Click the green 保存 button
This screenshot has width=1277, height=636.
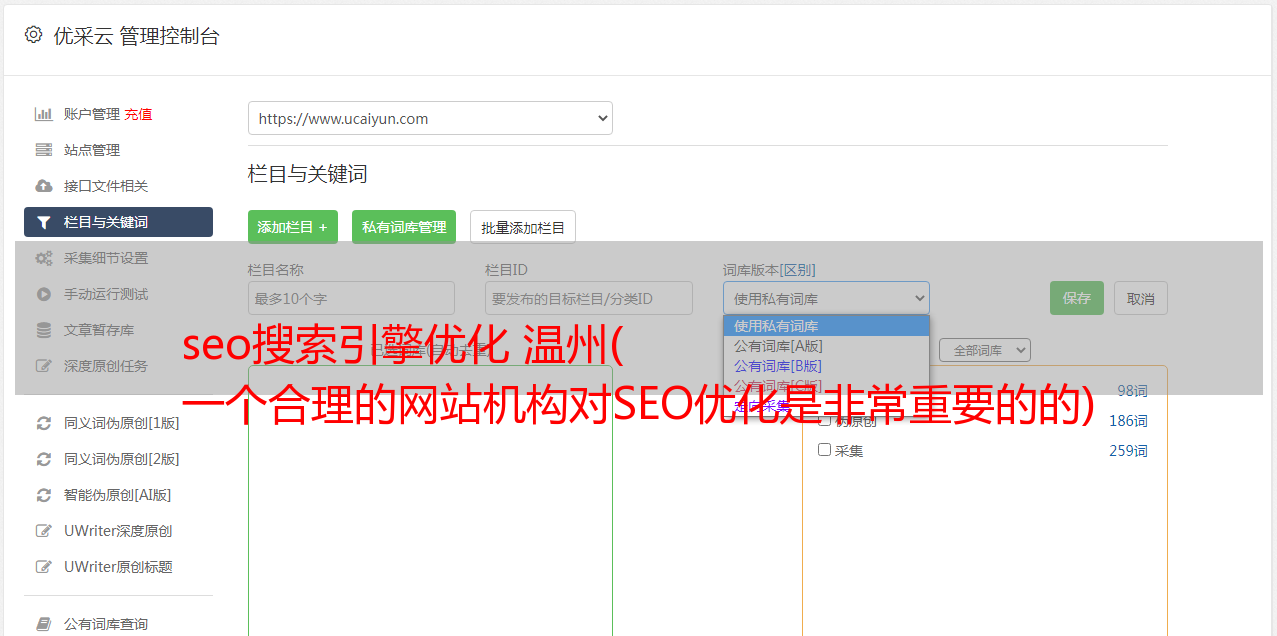pos(1077,298)
